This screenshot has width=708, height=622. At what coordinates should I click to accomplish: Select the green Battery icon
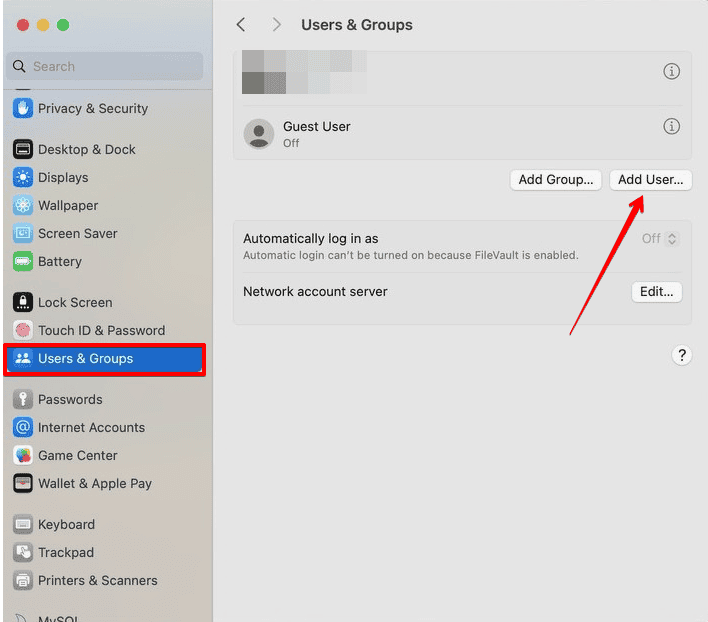pos(23,261)
